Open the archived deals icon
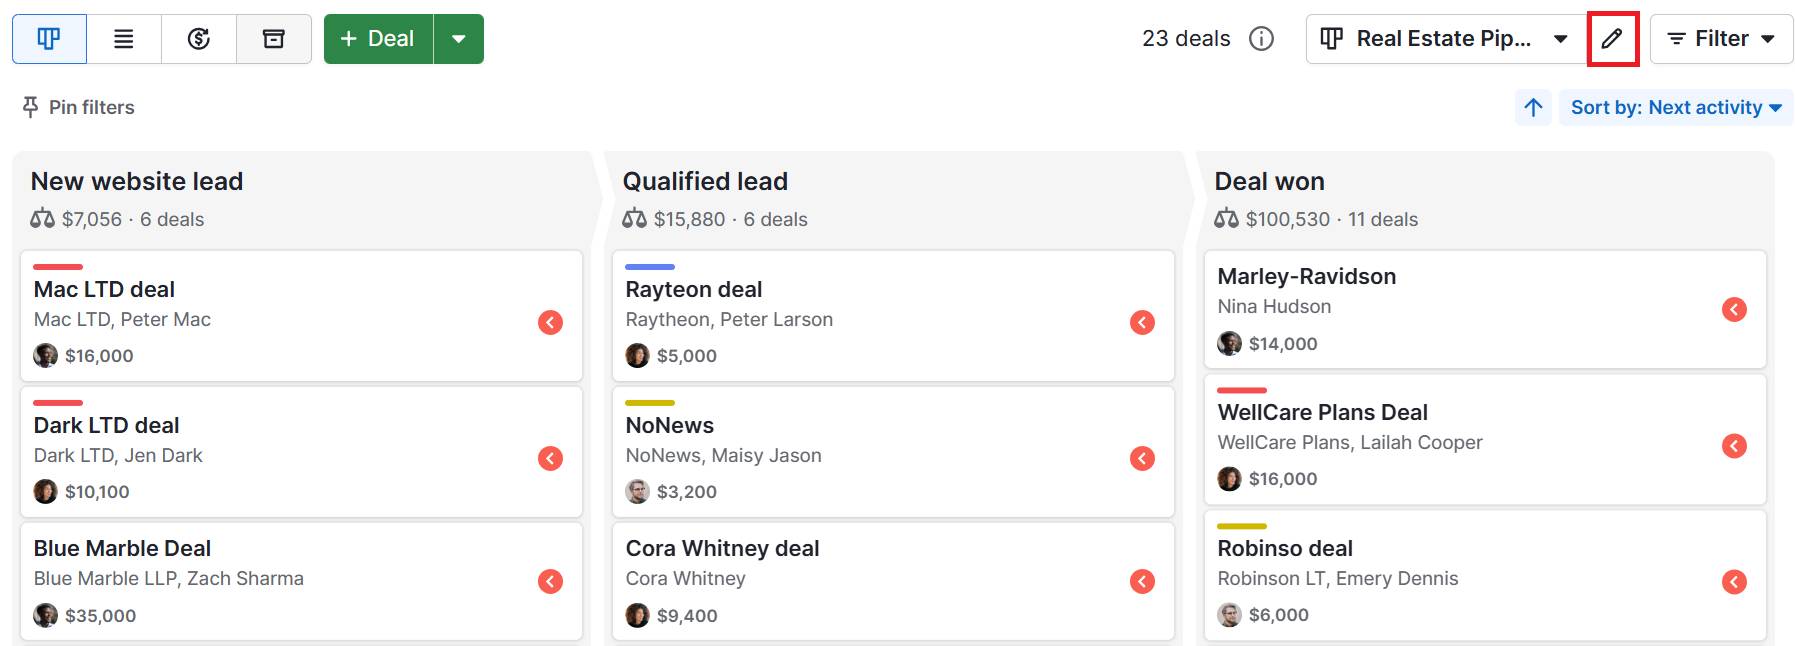The width and height of the screenshot is (1795, 646). point(273,38)
